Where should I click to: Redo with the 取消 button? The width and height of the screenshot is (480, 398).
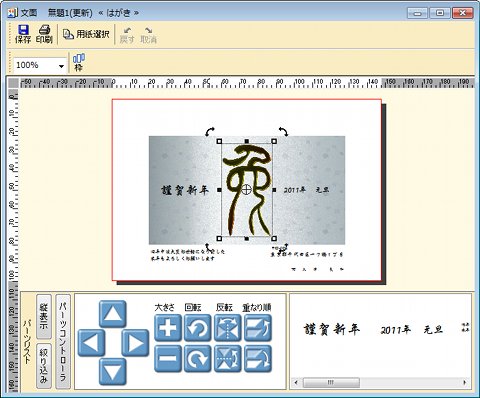[148, 35]
